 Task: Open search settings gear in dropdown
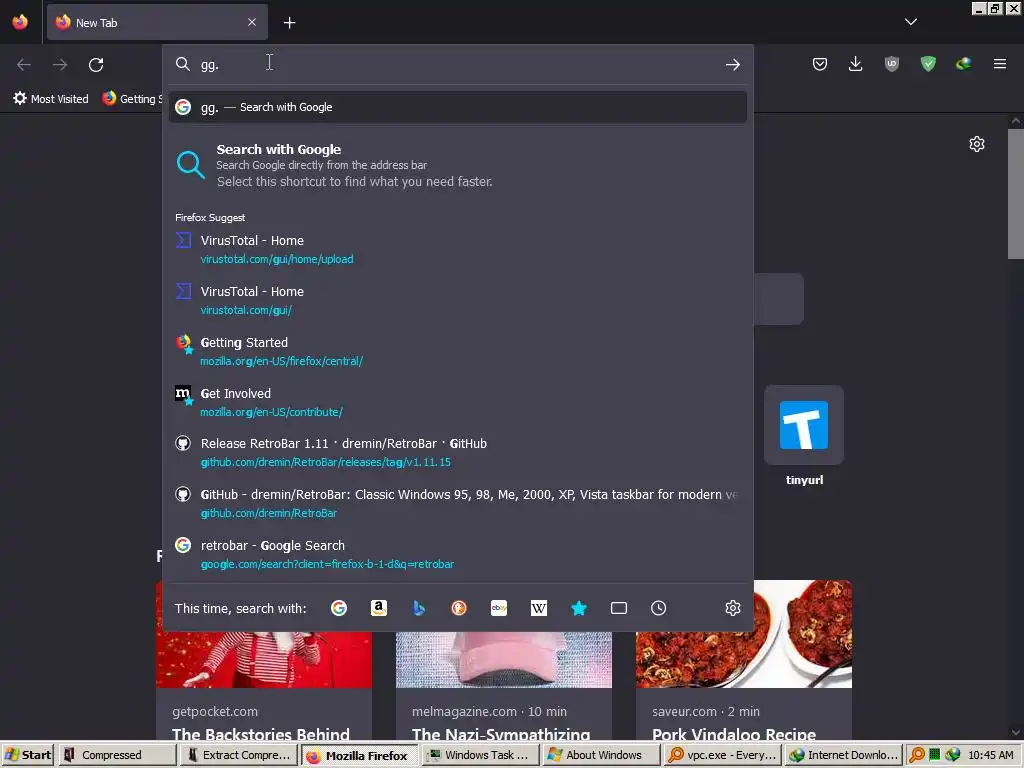(x=733, y=608)
